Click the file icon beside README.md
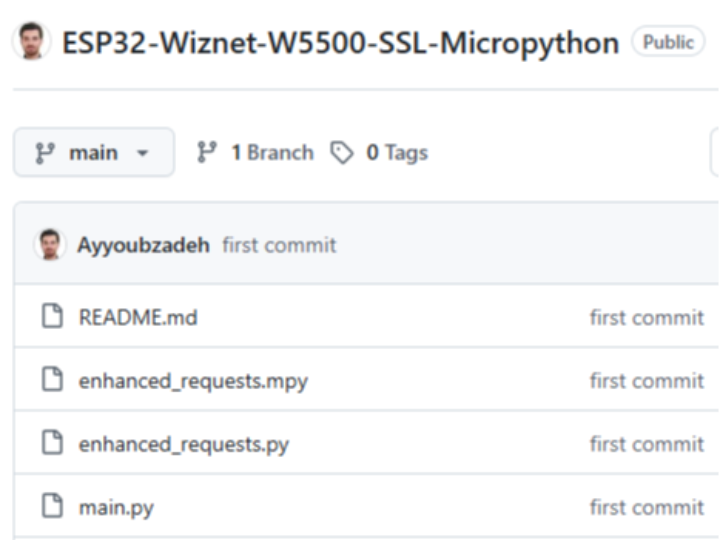 coord(51,318)
